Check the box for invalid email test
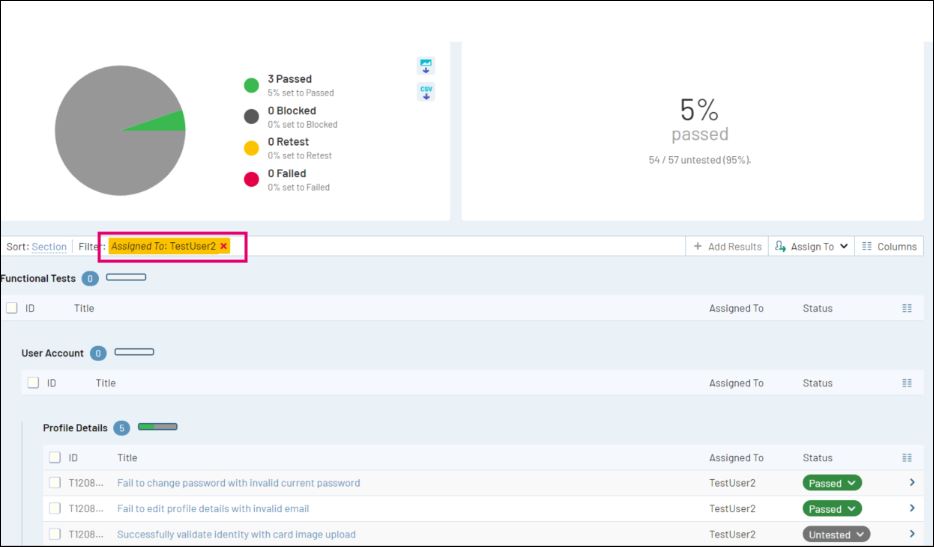 click(x=55, y=509)
